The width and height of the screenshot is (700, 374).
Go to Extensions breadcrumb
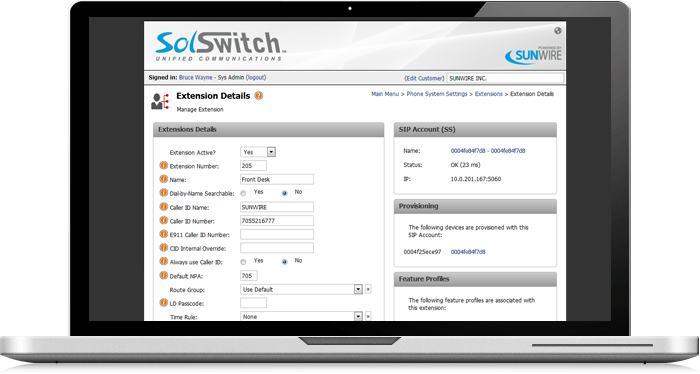pyautogui.click(x=488, y=94)
